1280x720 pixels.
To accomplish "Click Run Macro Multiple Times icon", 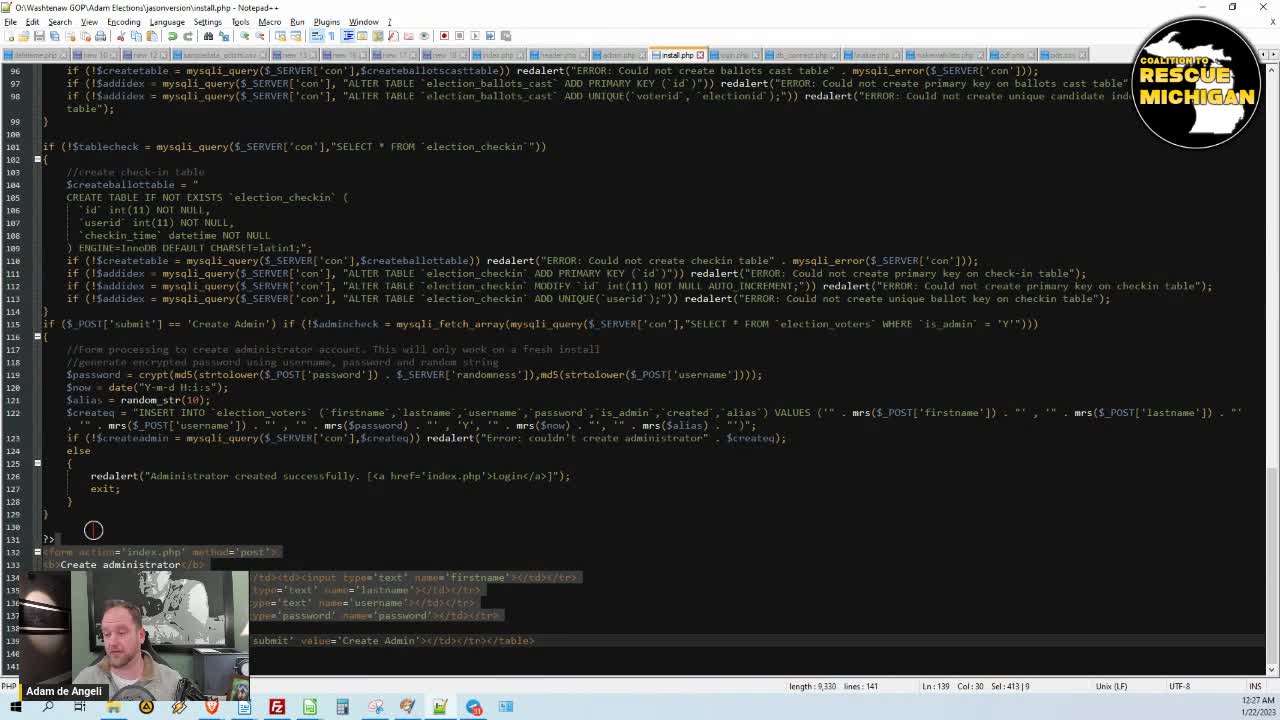I will [490, 36].
